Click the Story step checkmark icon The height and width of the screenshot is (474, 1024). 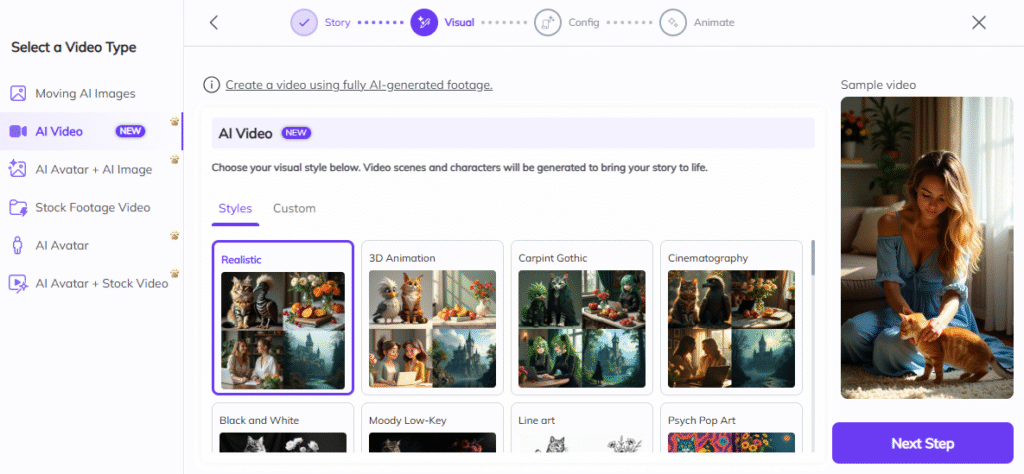click(x=304, y=23)
